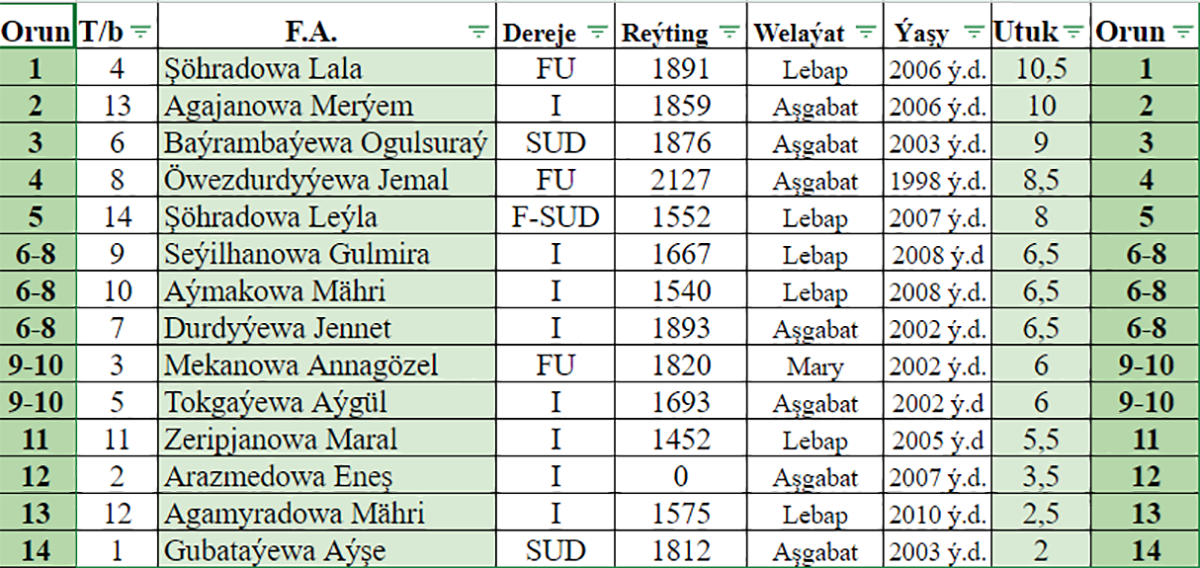Image resolution: width=1200 pixels, height=568 pixels.
Task: Open filter on the rightmost Orun header
Action: pyautogui.click(x=1181, y=33)
